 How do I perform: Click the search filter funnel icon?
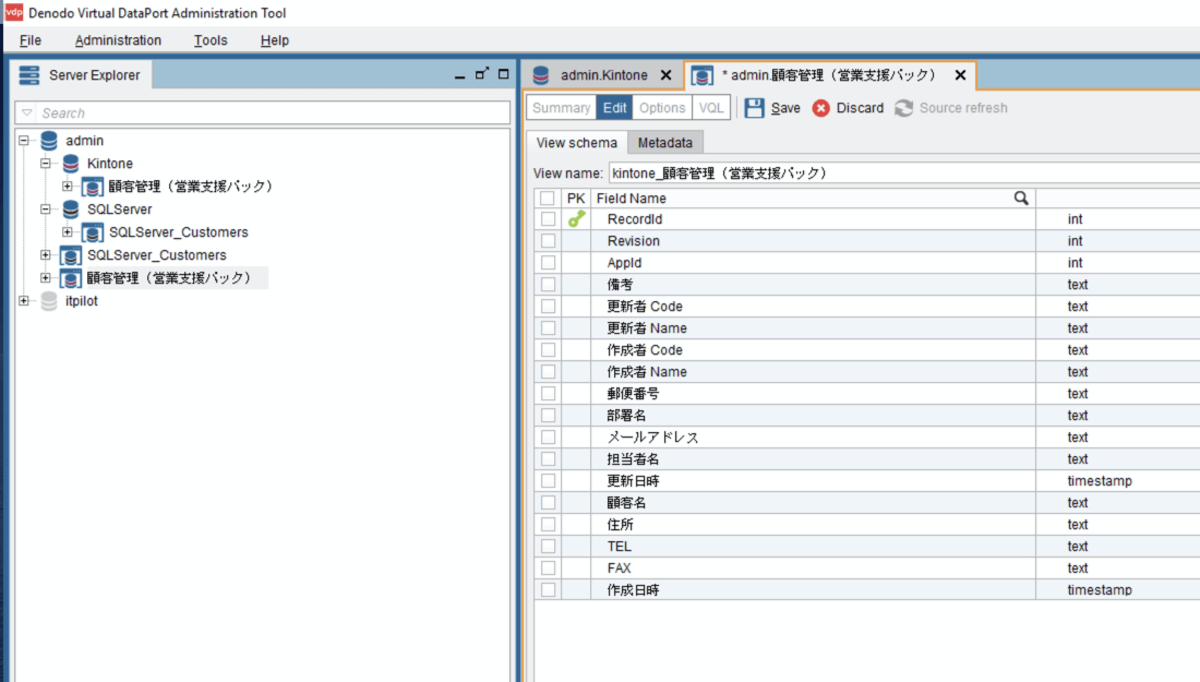[x=28, y=113]
